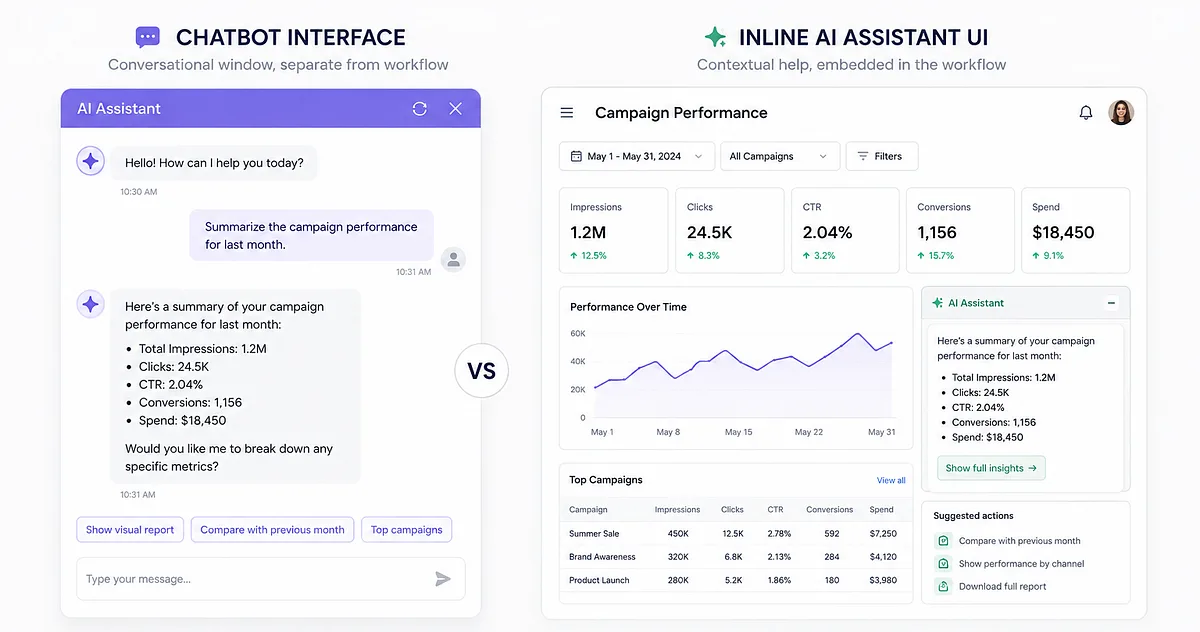The image size is (1200, 632).
Task: Choose the Top campaigns quick reply chip
Action: point(407,530)
